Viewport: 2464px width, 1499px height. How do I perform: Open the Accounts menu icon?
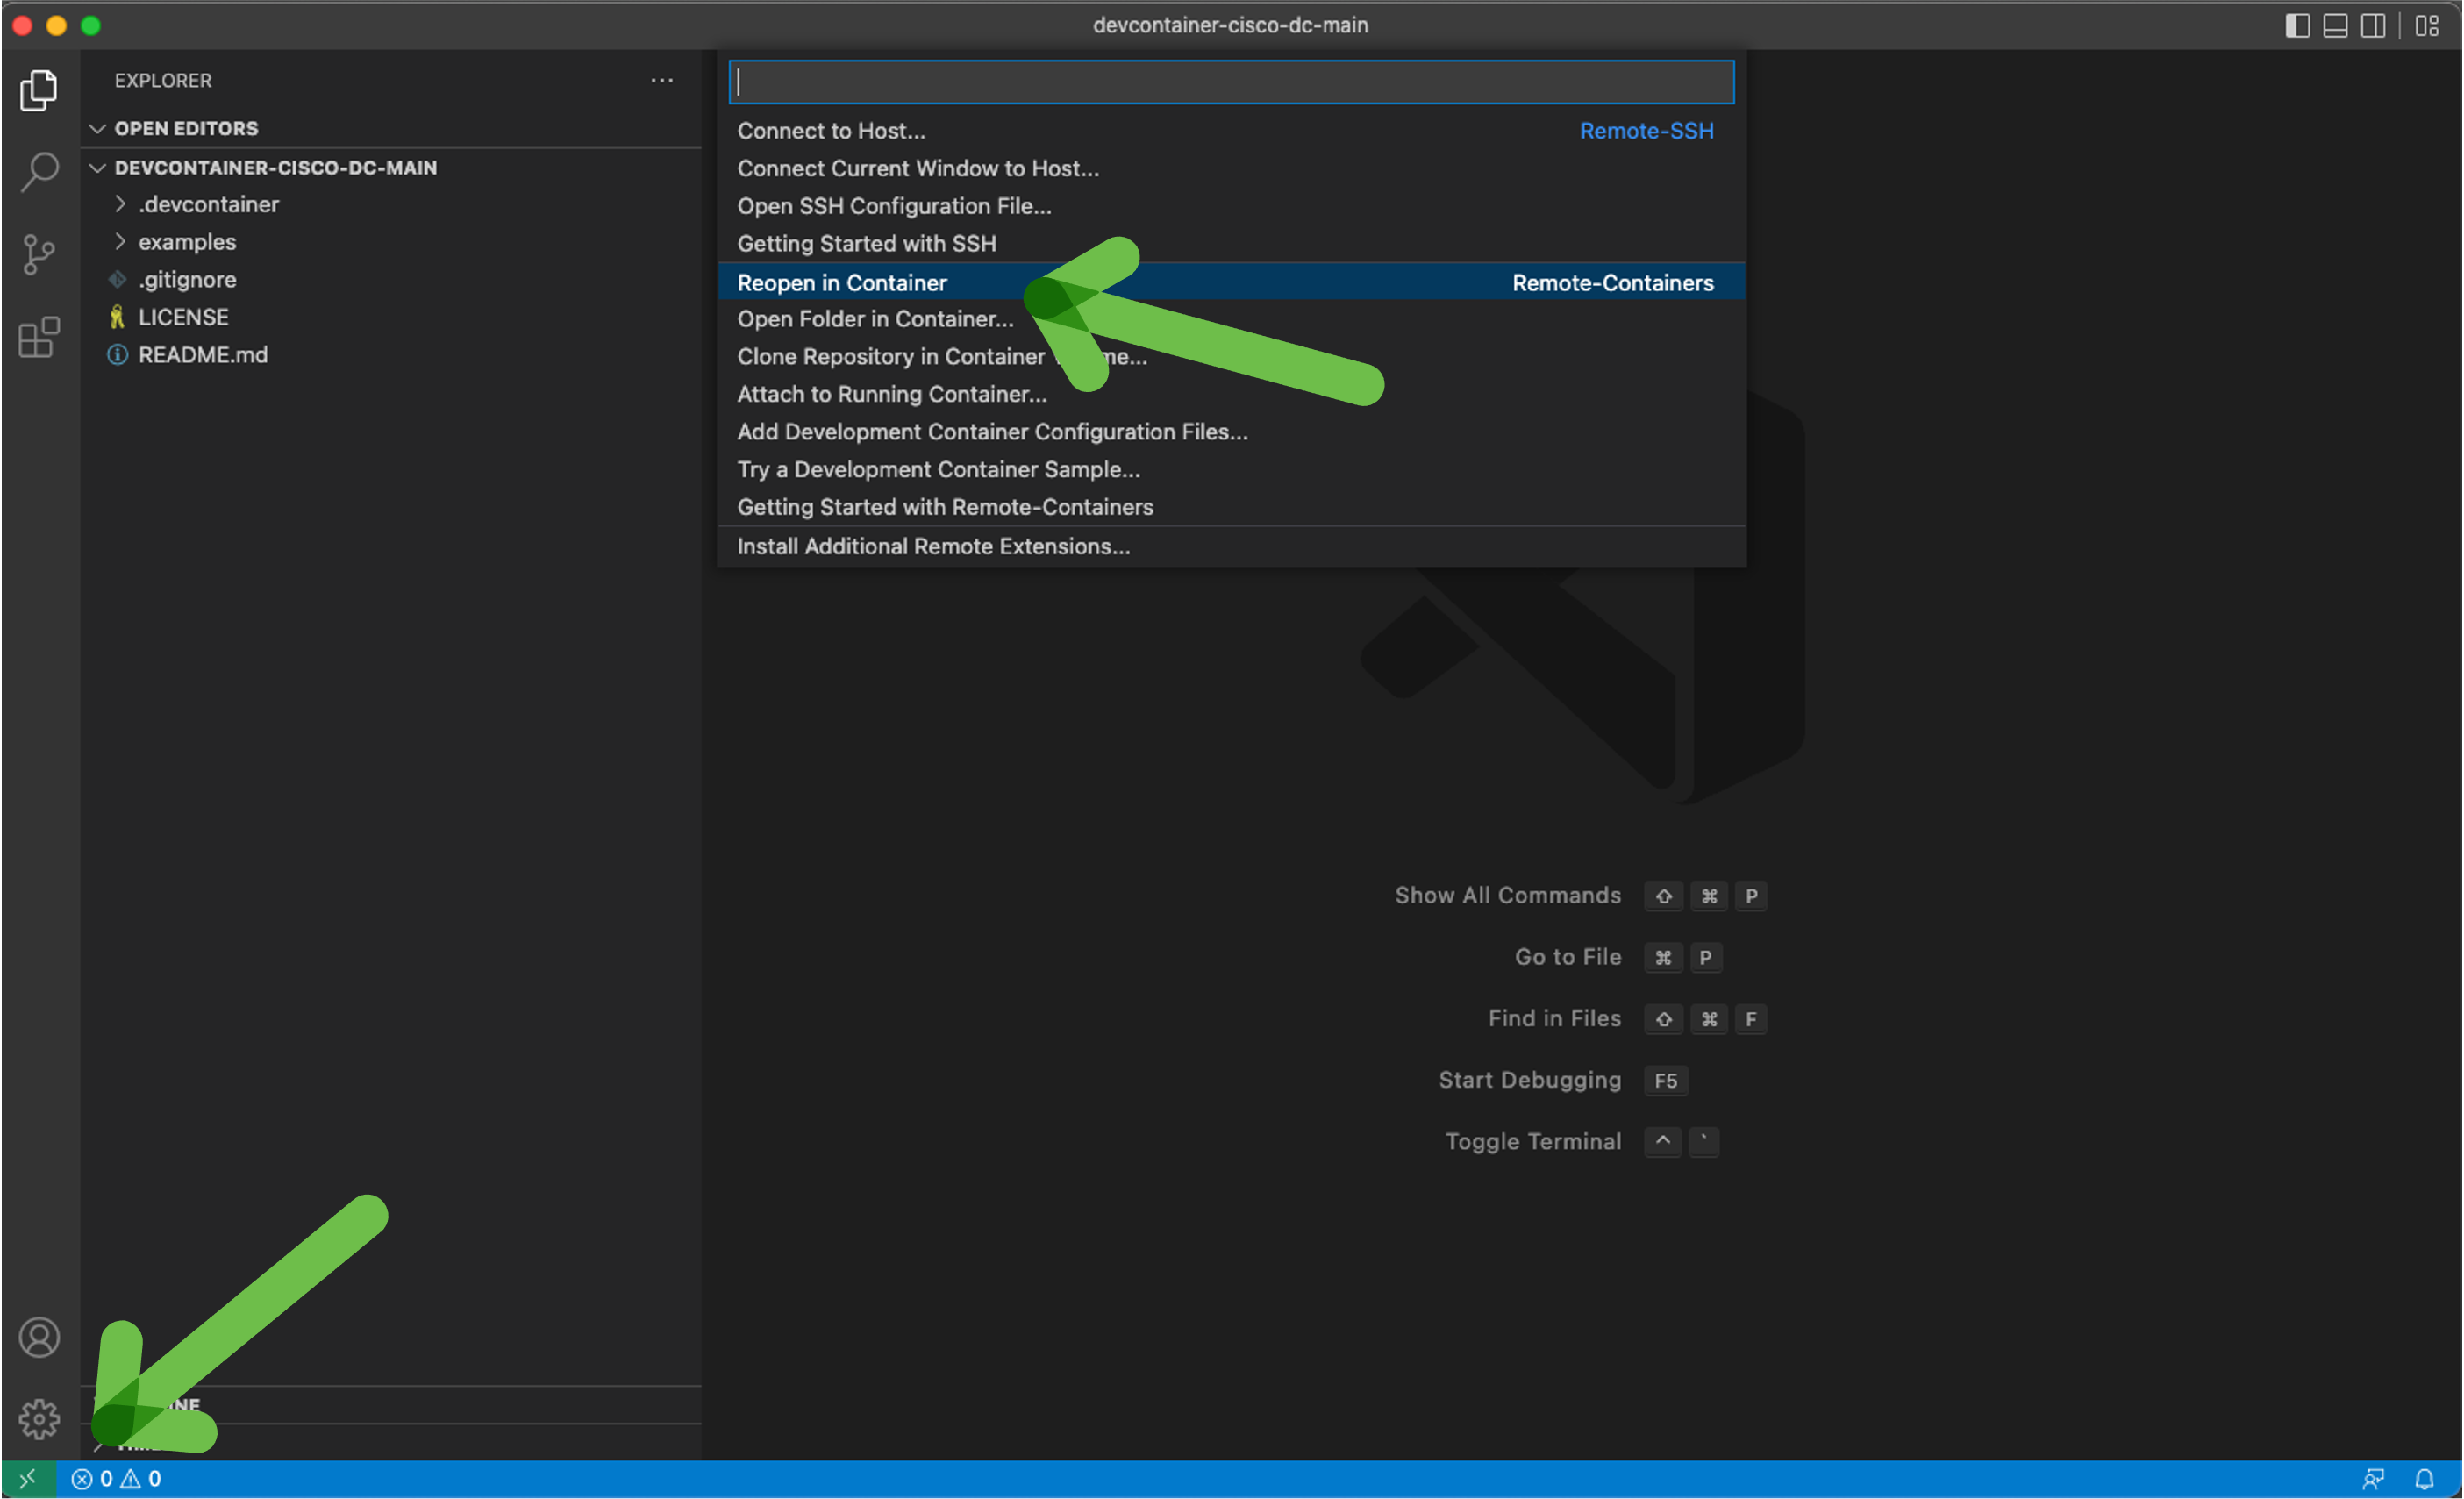click(39, 1338)
